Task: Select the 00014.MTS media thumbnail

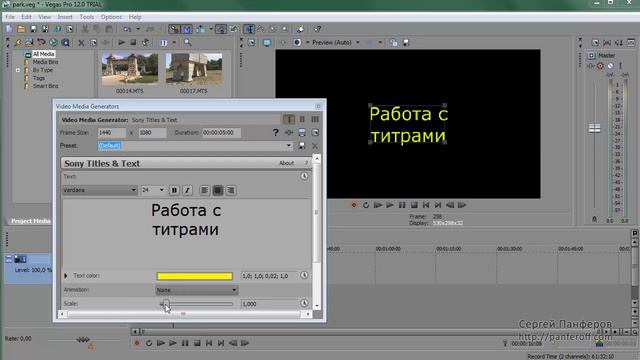Action: [130, 69]
